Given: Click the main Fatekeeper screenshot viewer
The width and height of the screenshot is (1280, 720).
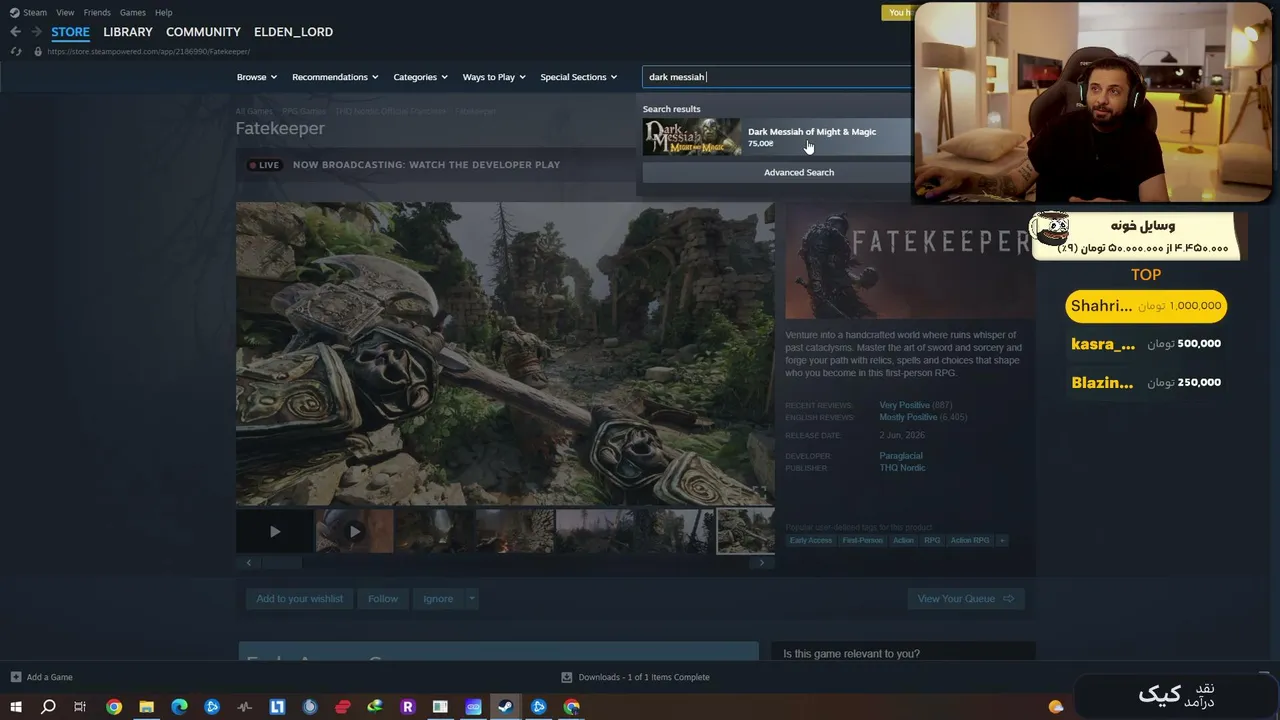Looking at the screenshot, I should click(505, 354).
